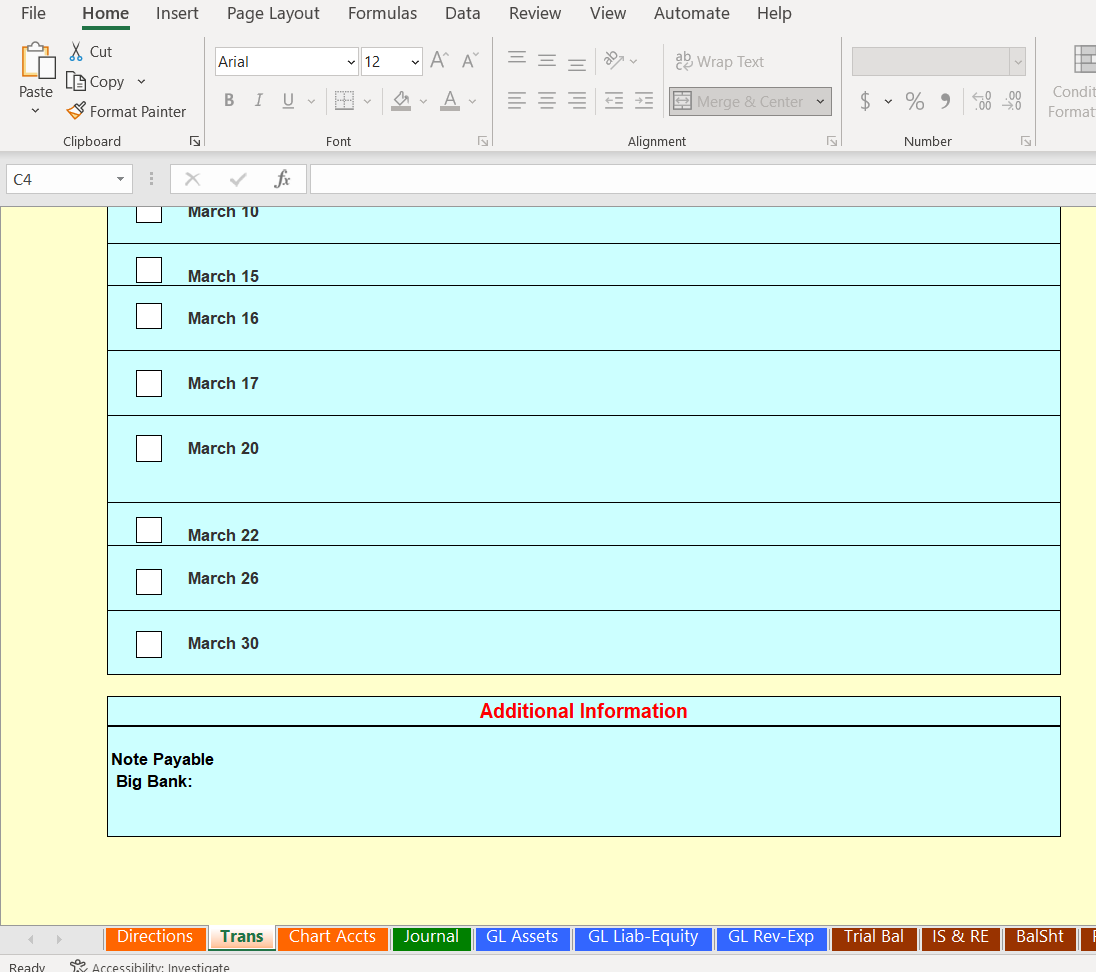Open Font dialog launcher

483,141
